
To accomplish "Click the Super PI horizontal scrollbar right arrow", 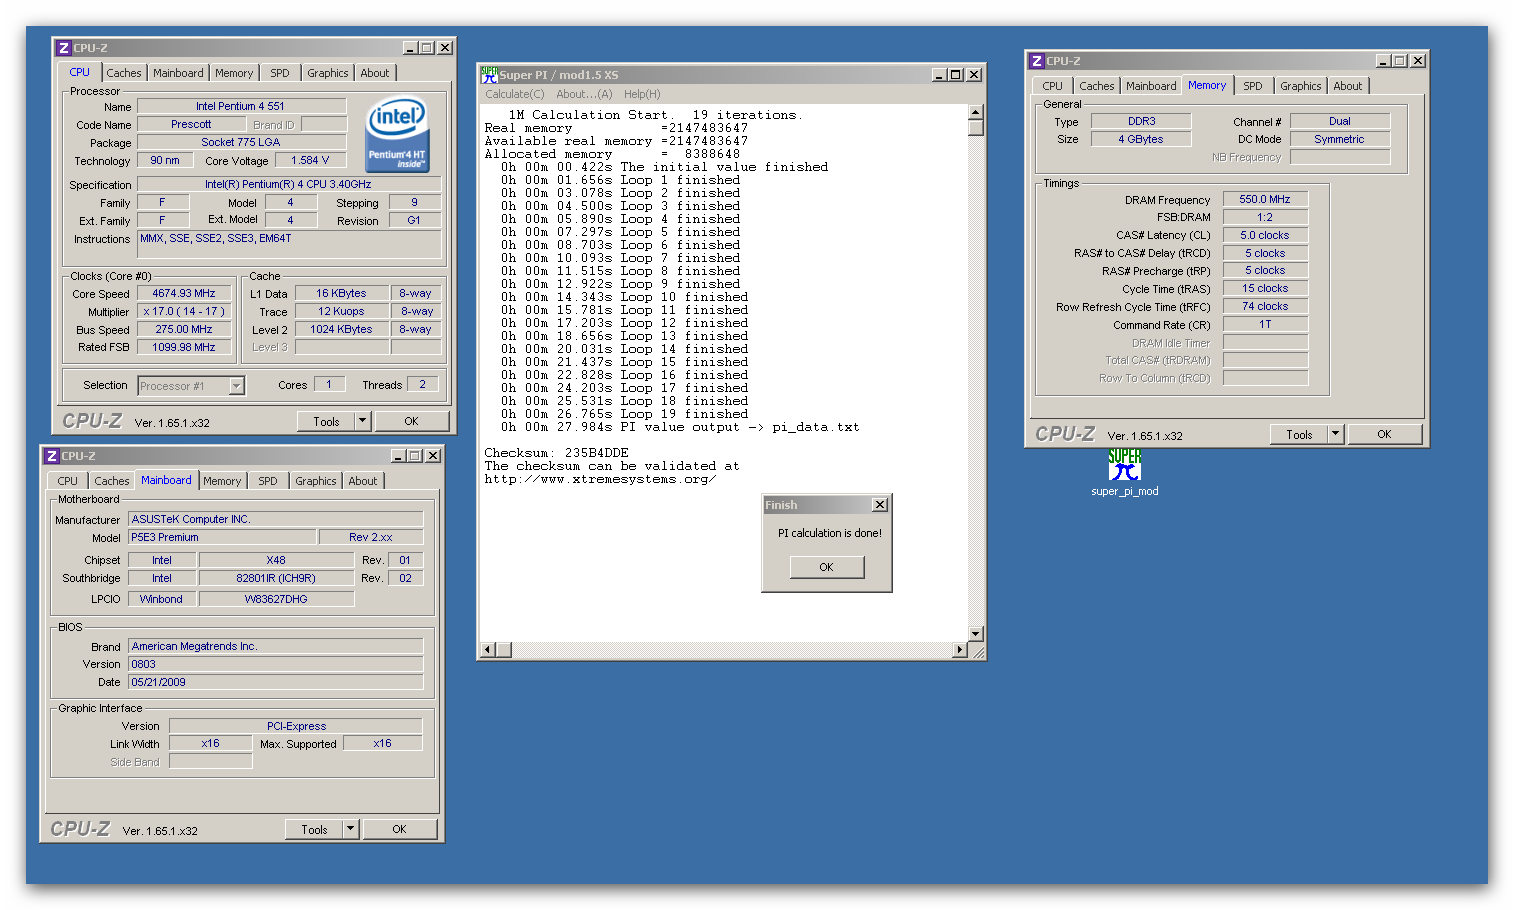I will point(960,650).
